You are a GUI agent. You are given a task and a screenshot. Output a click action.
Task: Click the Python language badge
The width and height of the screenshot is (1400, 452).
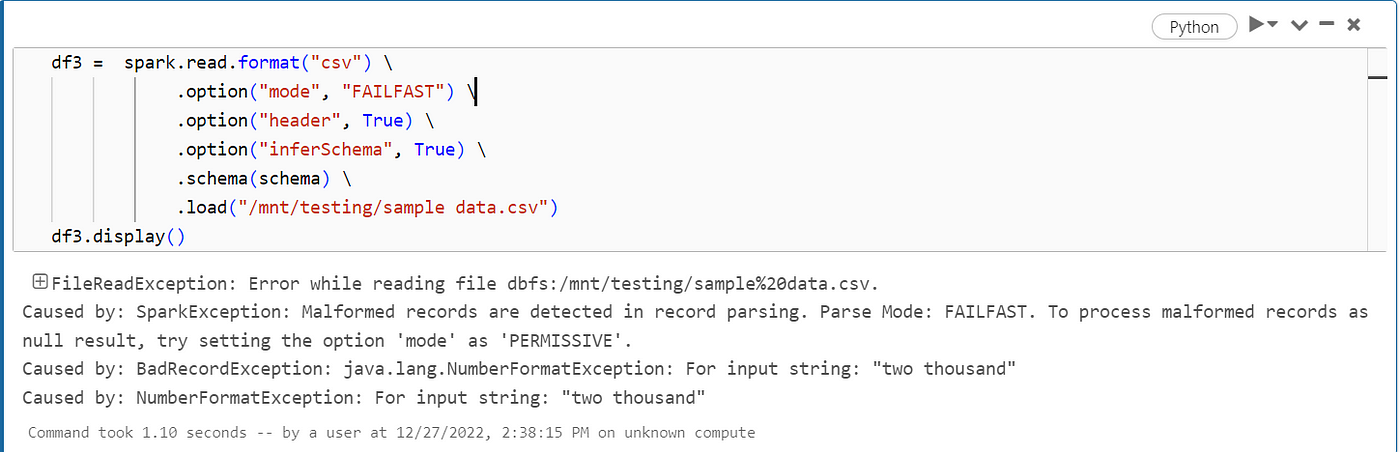click(x=1194, y=27)
